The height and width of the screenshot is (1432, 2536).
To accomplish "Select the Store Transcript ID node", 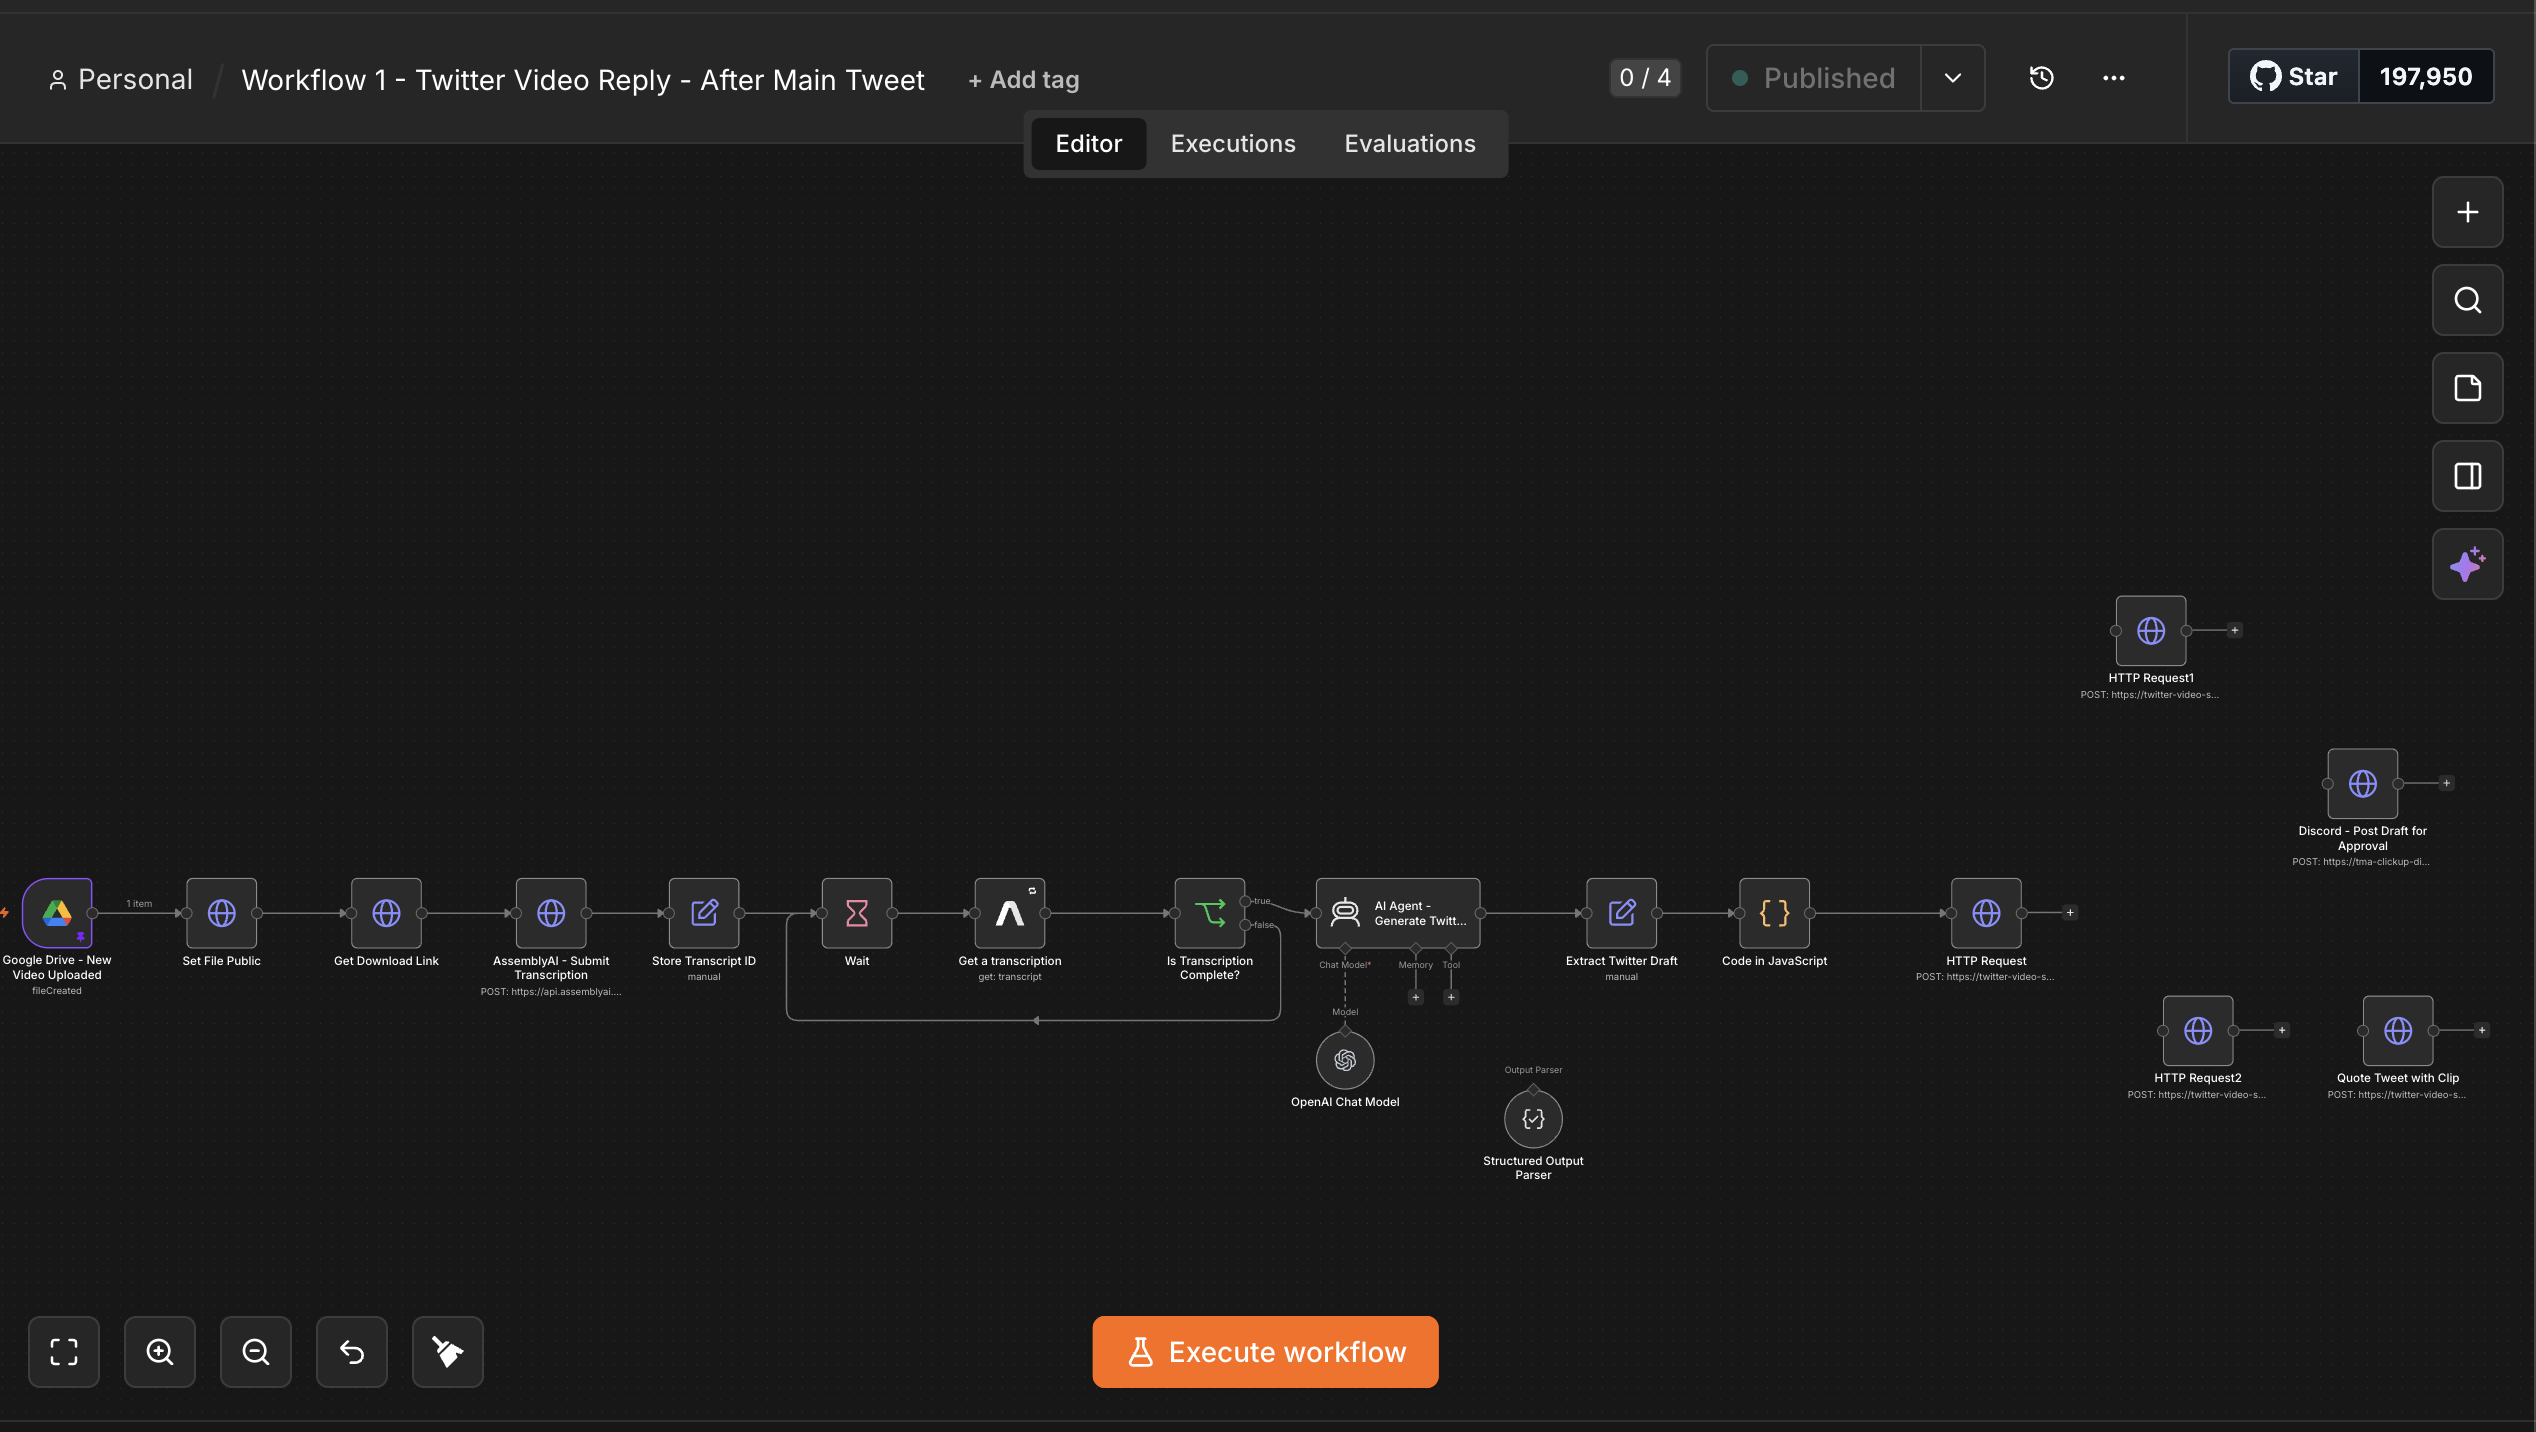I will point(704,912).
